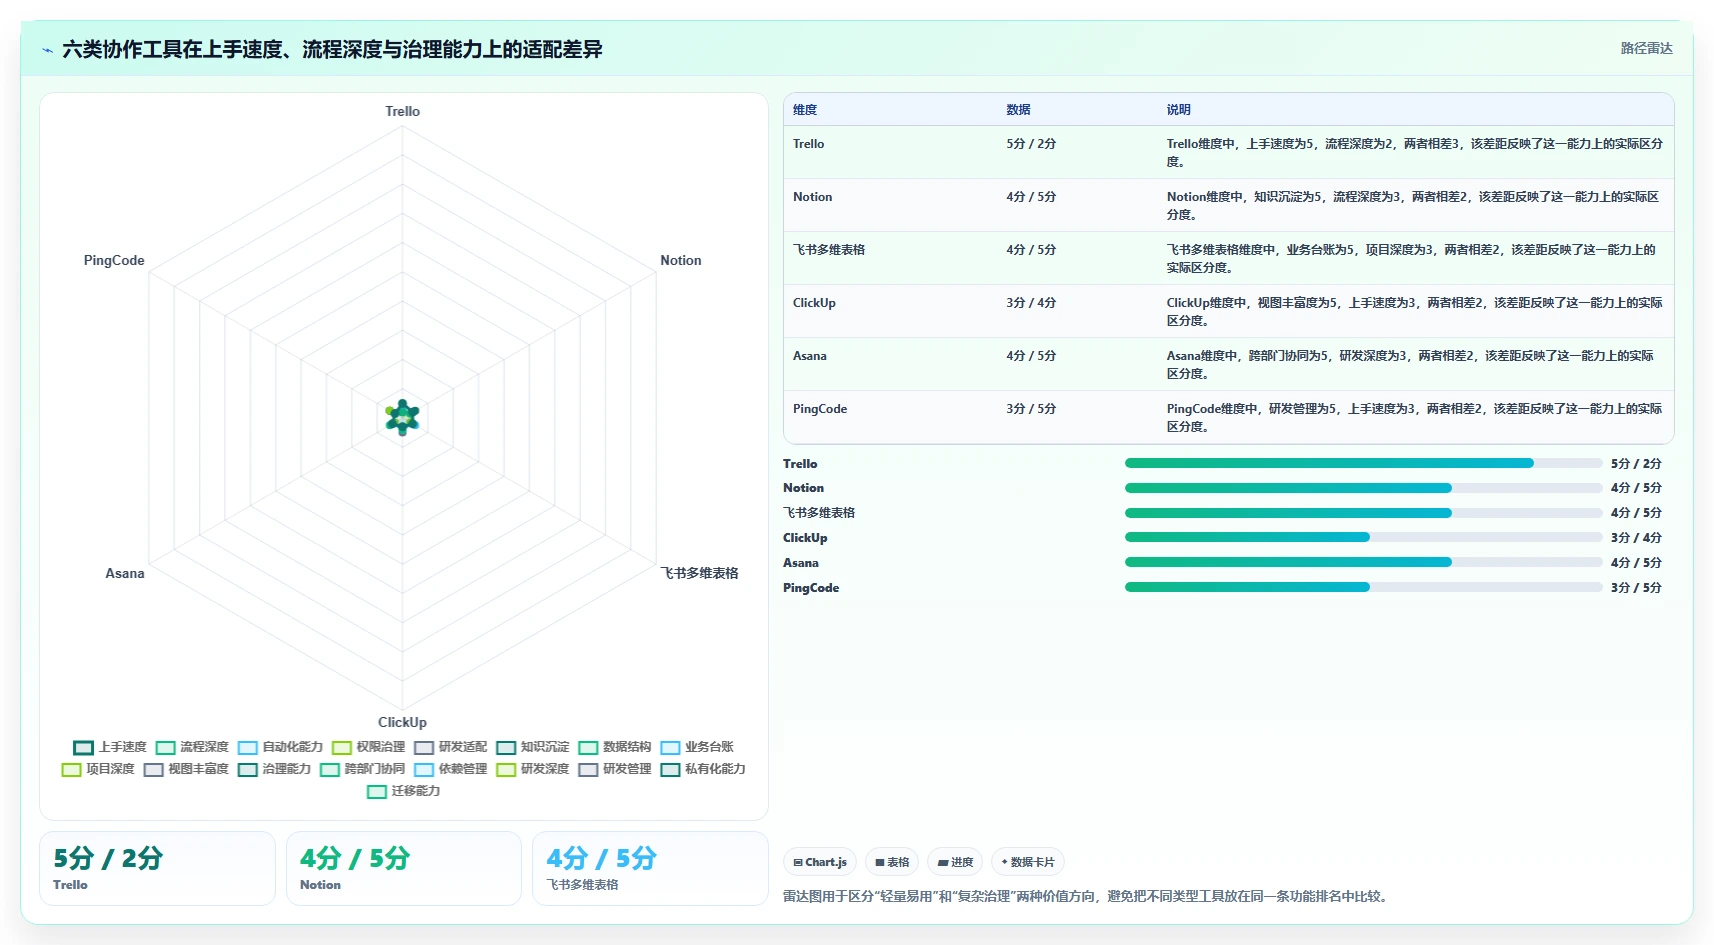Click the 维度 column header
The height and width of the screenshot is (945, 1714).
click(805, 110)
